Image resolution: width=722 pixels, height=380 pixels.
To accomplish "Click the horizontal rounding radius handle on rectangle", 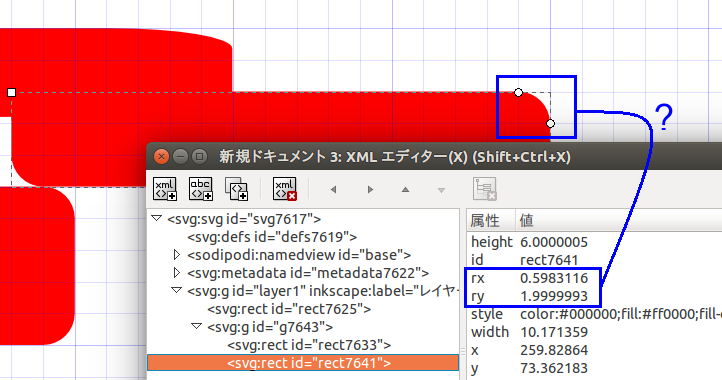I will click(518, 93).
